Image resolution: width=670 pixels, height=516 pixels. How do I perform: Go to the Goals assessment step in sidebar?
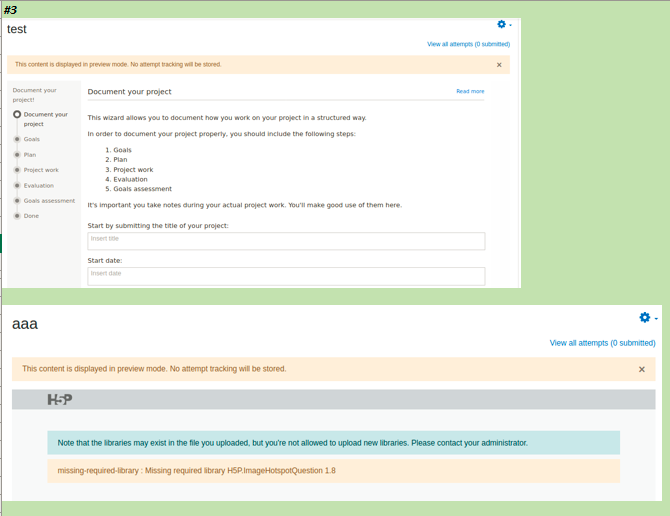point(44,201)
